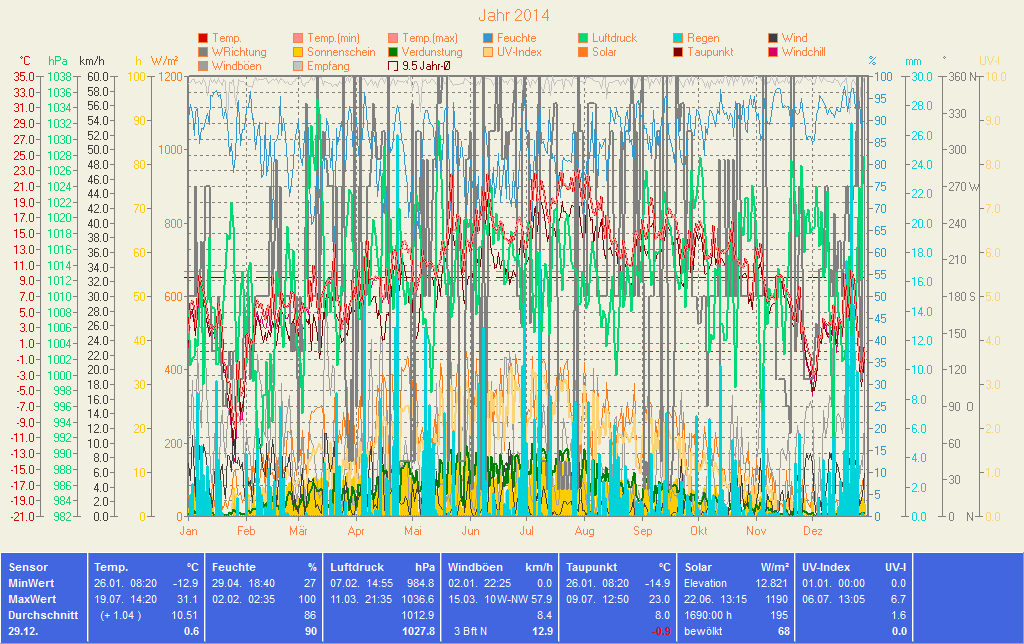Select the WRichtung legend square
Screen dimensions: 1024x644
(x=203, y=52)
